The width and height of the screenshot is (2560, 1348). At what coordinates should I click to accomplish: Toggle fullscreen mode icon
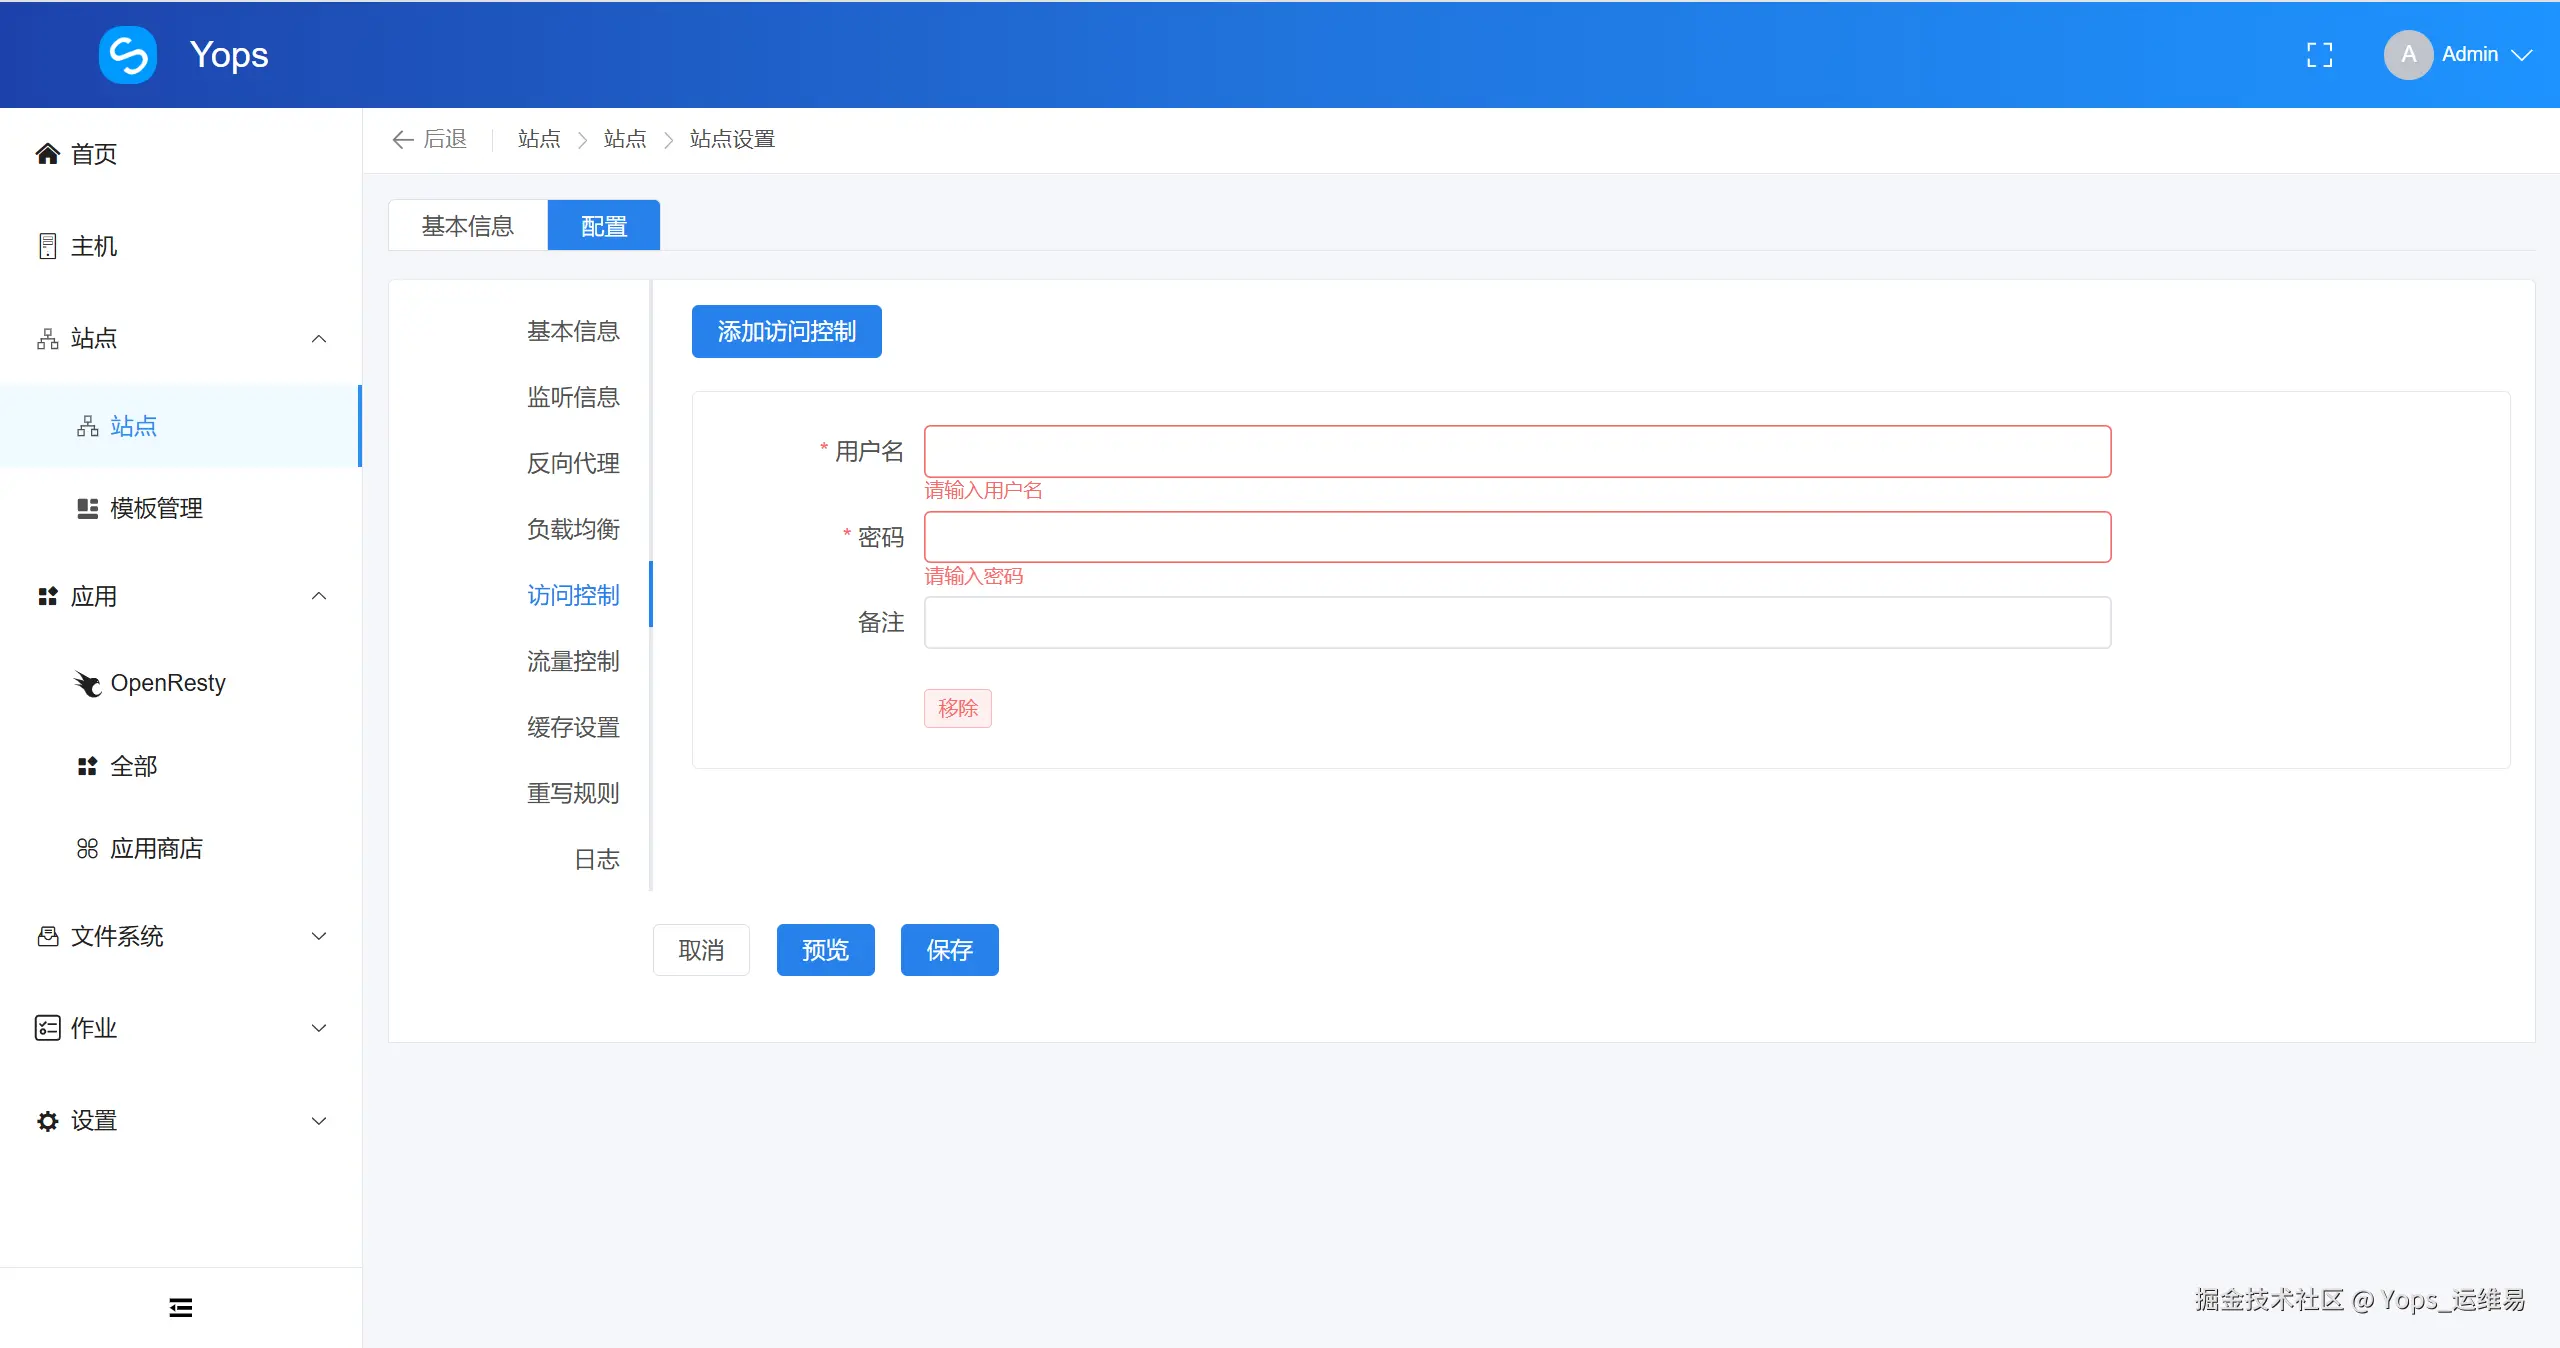click(2320, 55)
